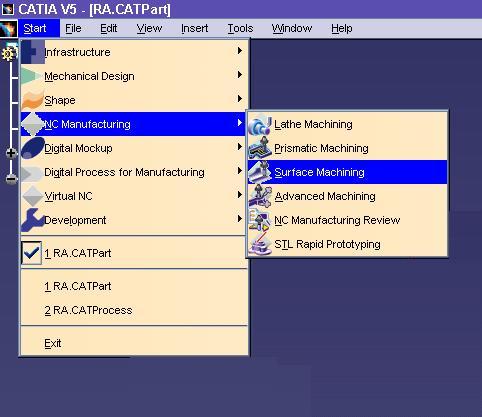Viewport: 482px width, 417px height.
Task: Click the Digital Mockup ellipse icon
Action: [x=32, y=148]
